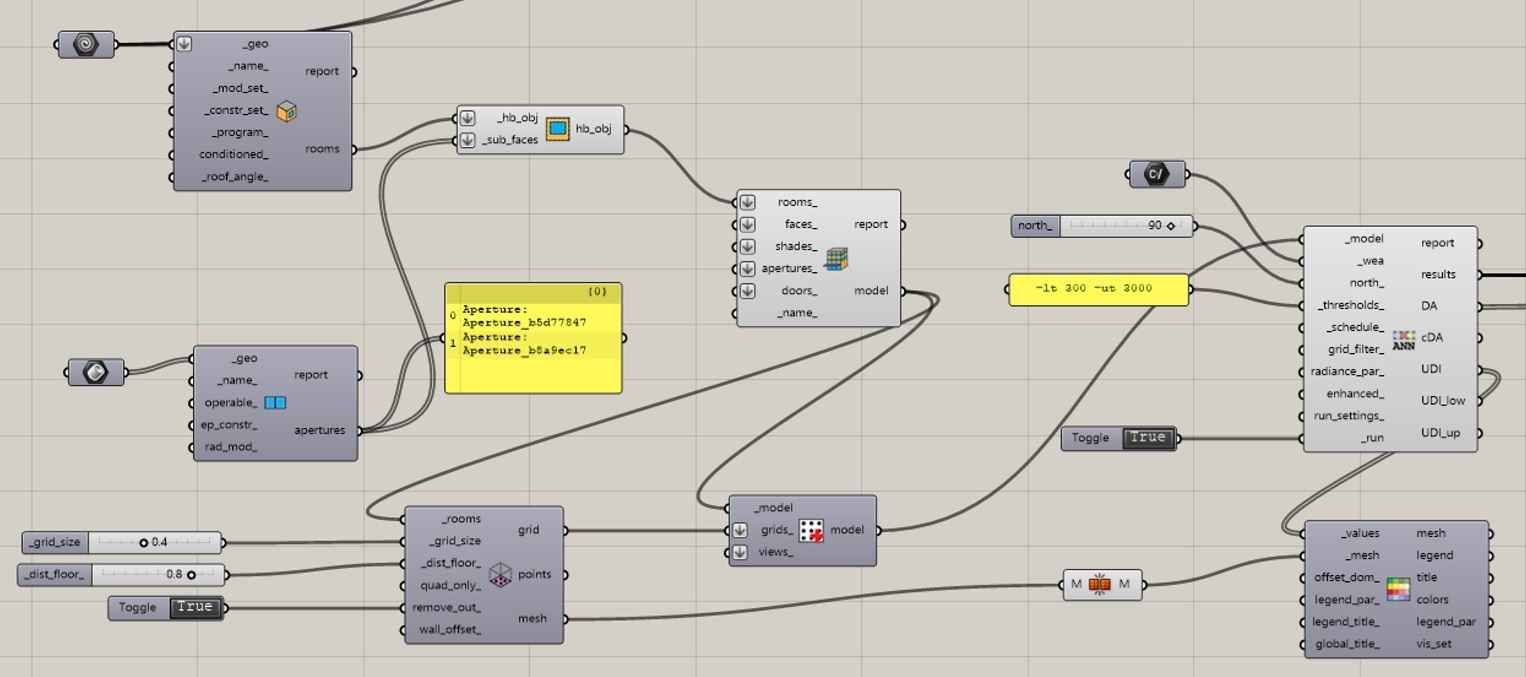
Task: Click the conditioned_ input label
Action: click(x=233, y=154)
